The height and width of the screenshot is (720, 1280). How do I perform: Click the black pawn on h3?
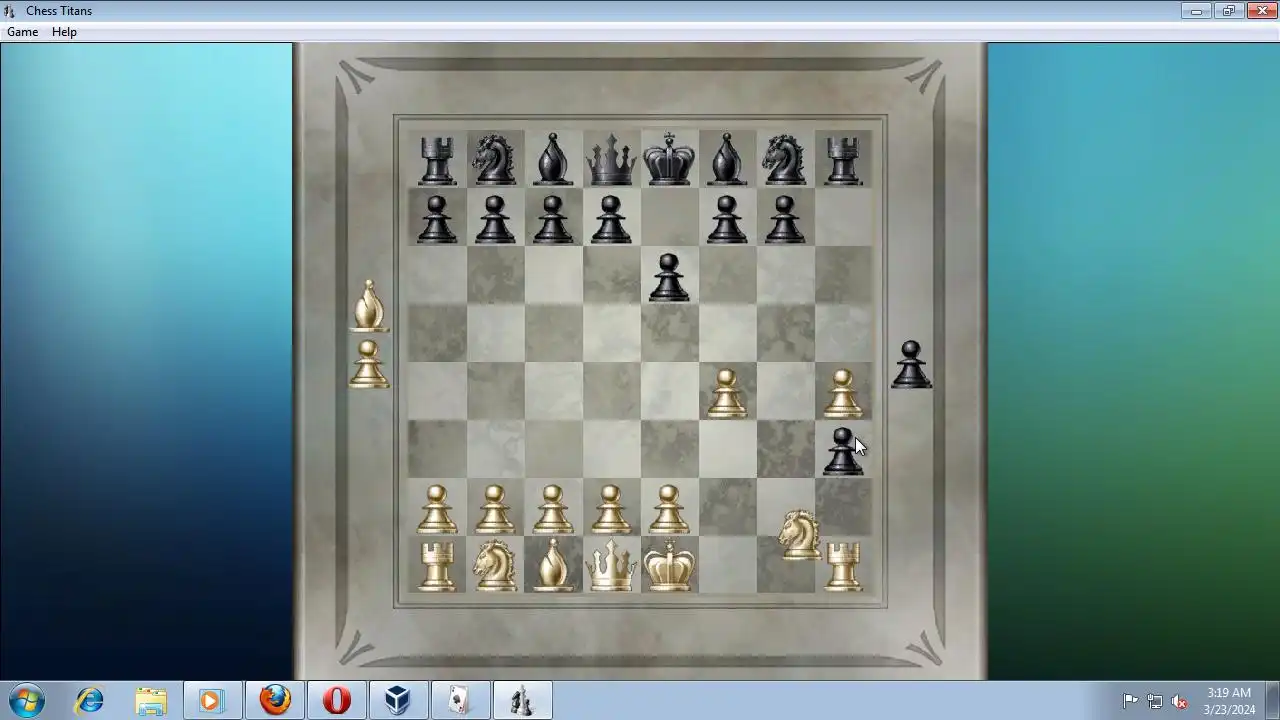coord(843,451)
